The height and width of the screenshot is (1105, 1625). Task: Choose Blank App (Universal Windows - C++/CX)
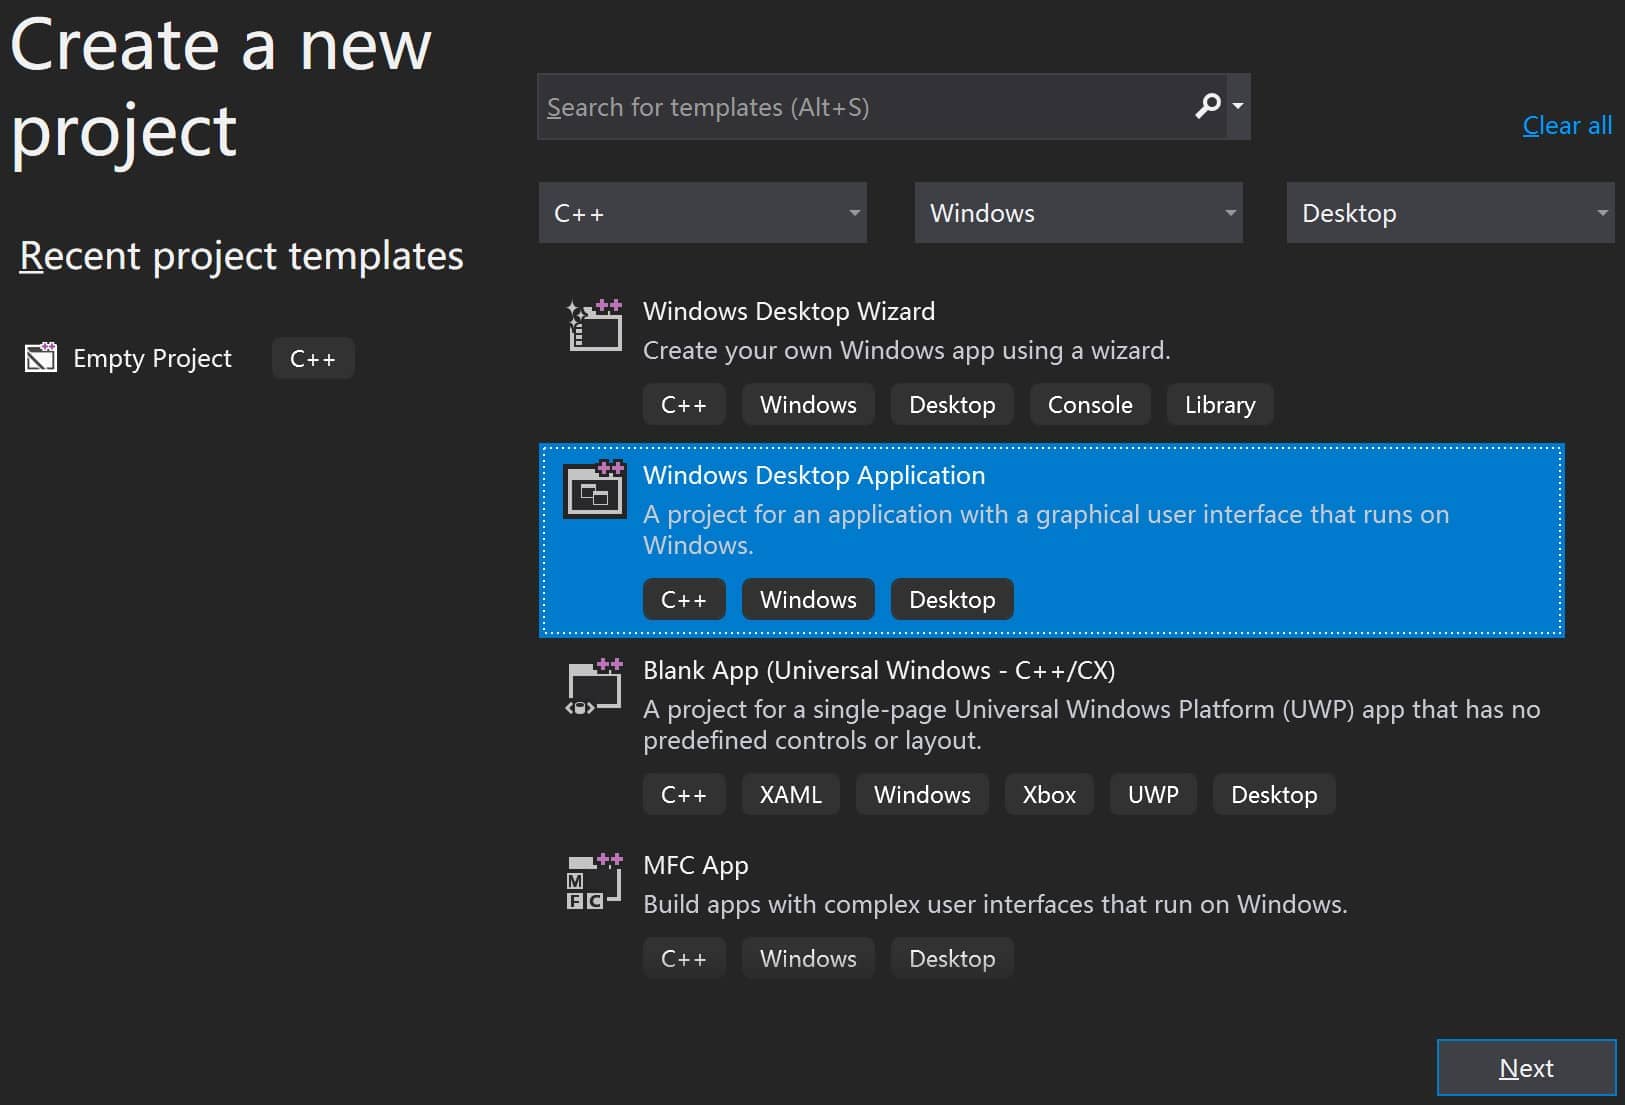(x=879, y=670)
